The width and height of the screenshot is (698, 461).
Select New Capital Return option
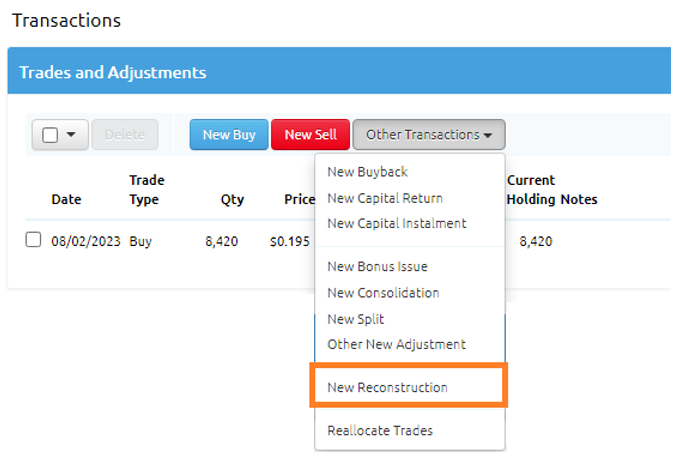tap(385, 198)
